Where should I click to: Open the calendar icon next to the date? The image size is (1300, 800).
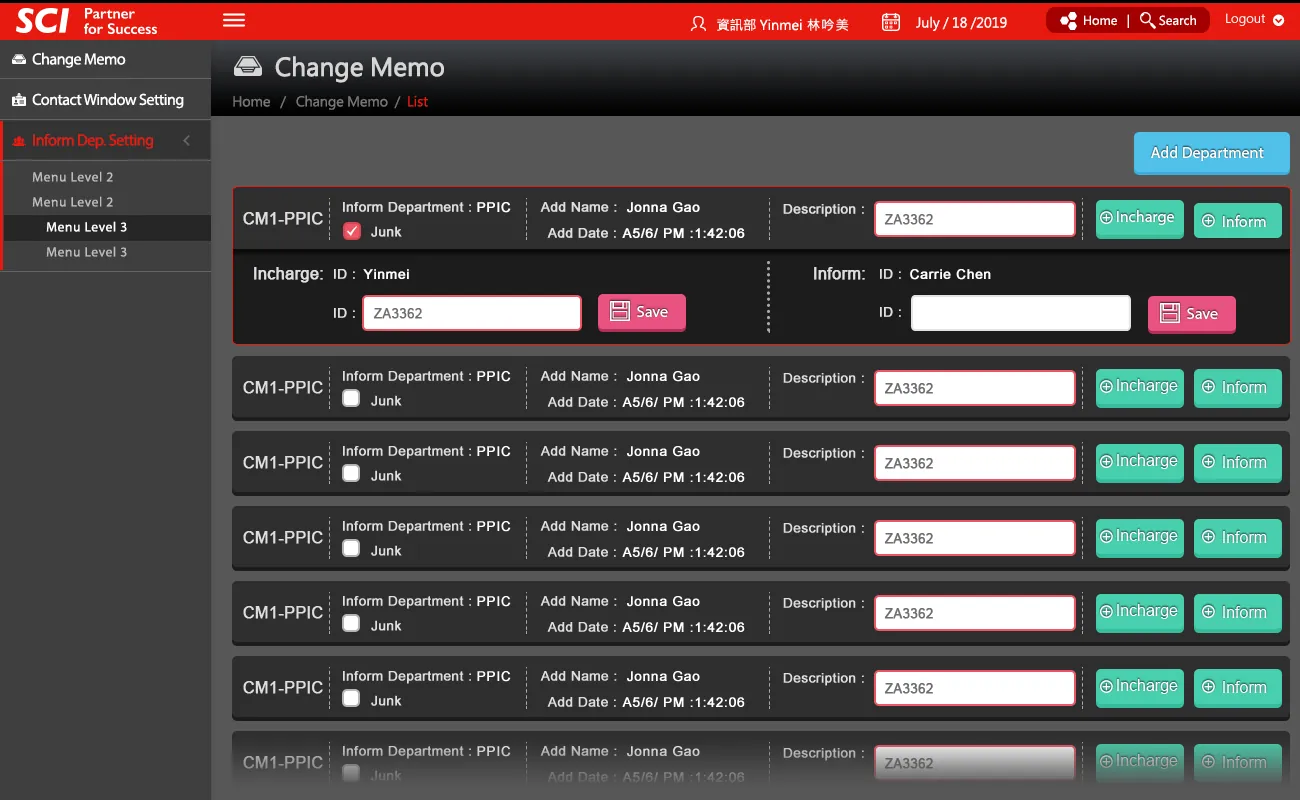(x=891, y=22)
